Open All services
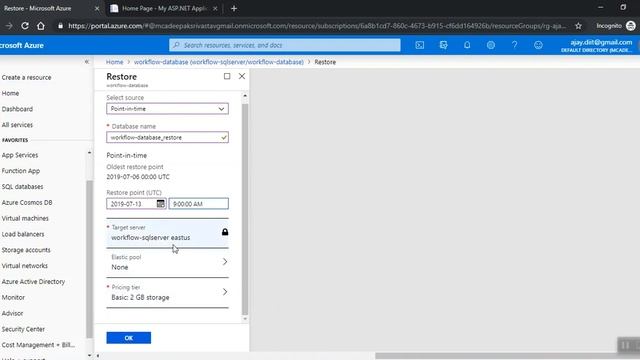 [17, 125]
